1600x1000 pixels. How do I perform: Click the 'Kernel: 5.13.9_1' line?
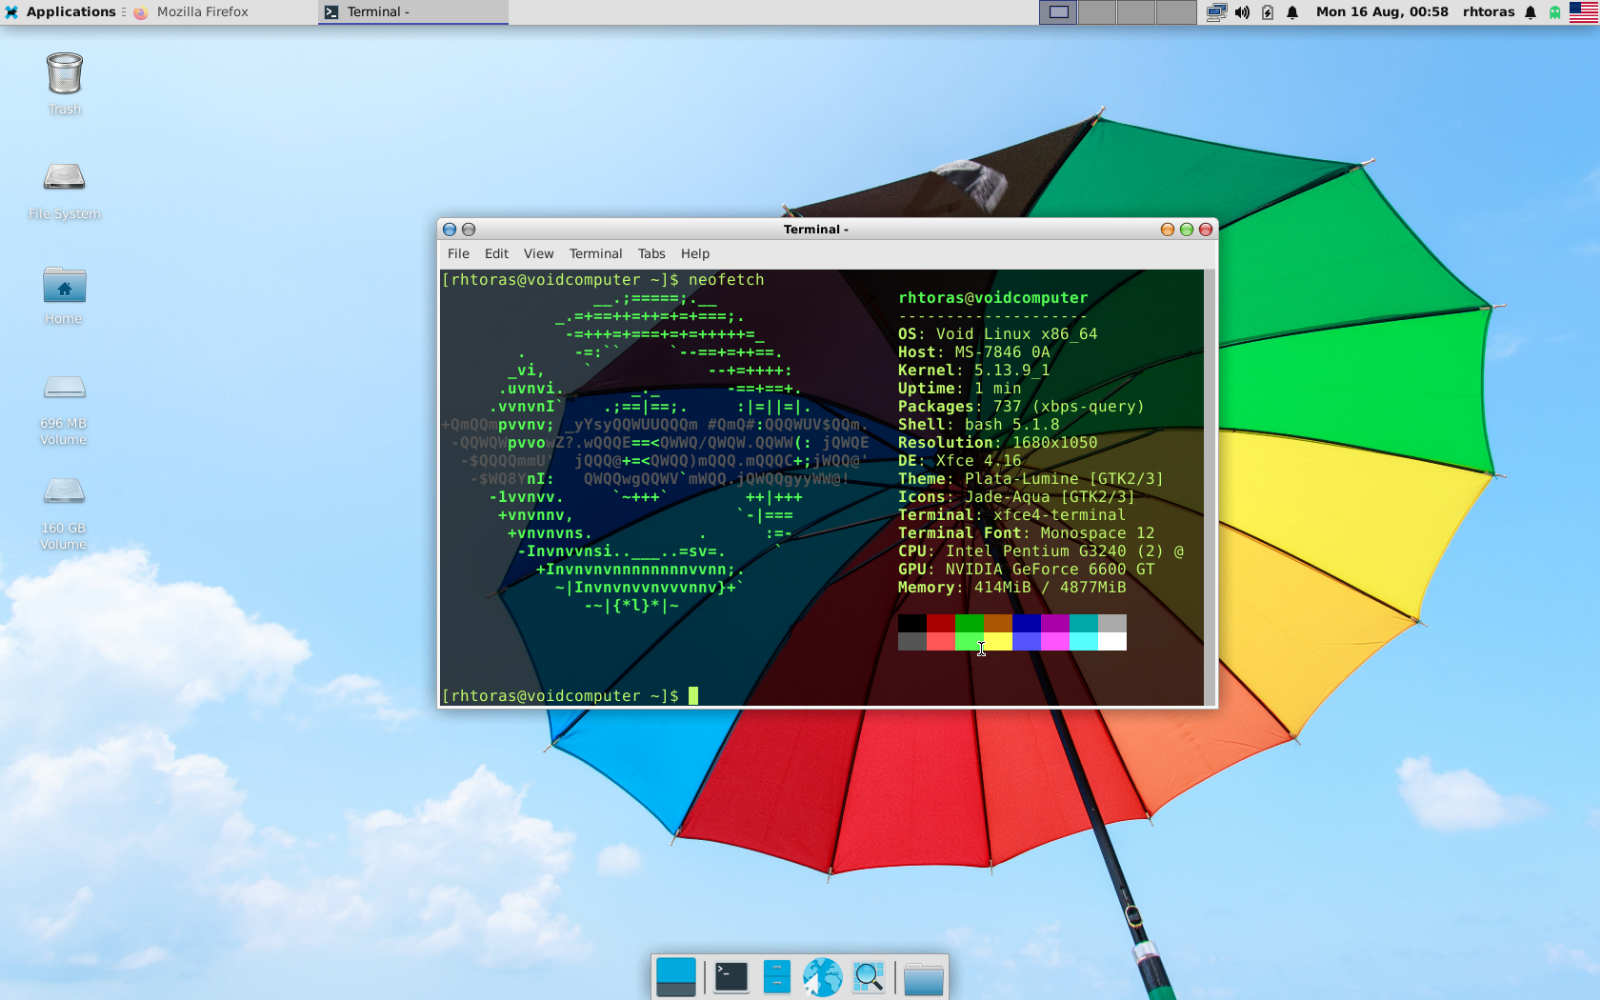(x=973, y=370)
